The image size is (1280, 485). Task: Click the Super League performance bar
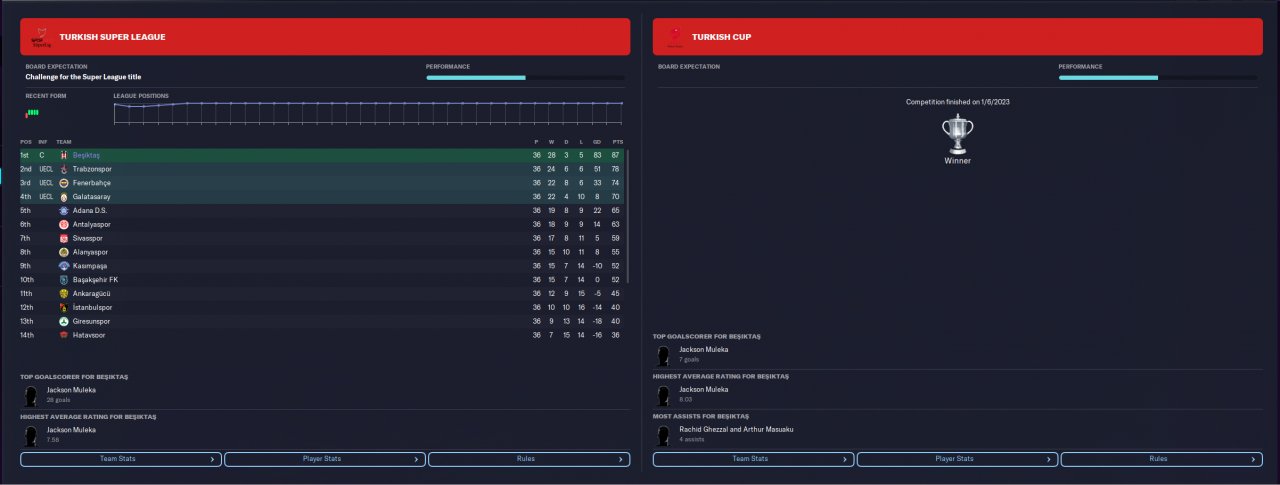[526, 77]
